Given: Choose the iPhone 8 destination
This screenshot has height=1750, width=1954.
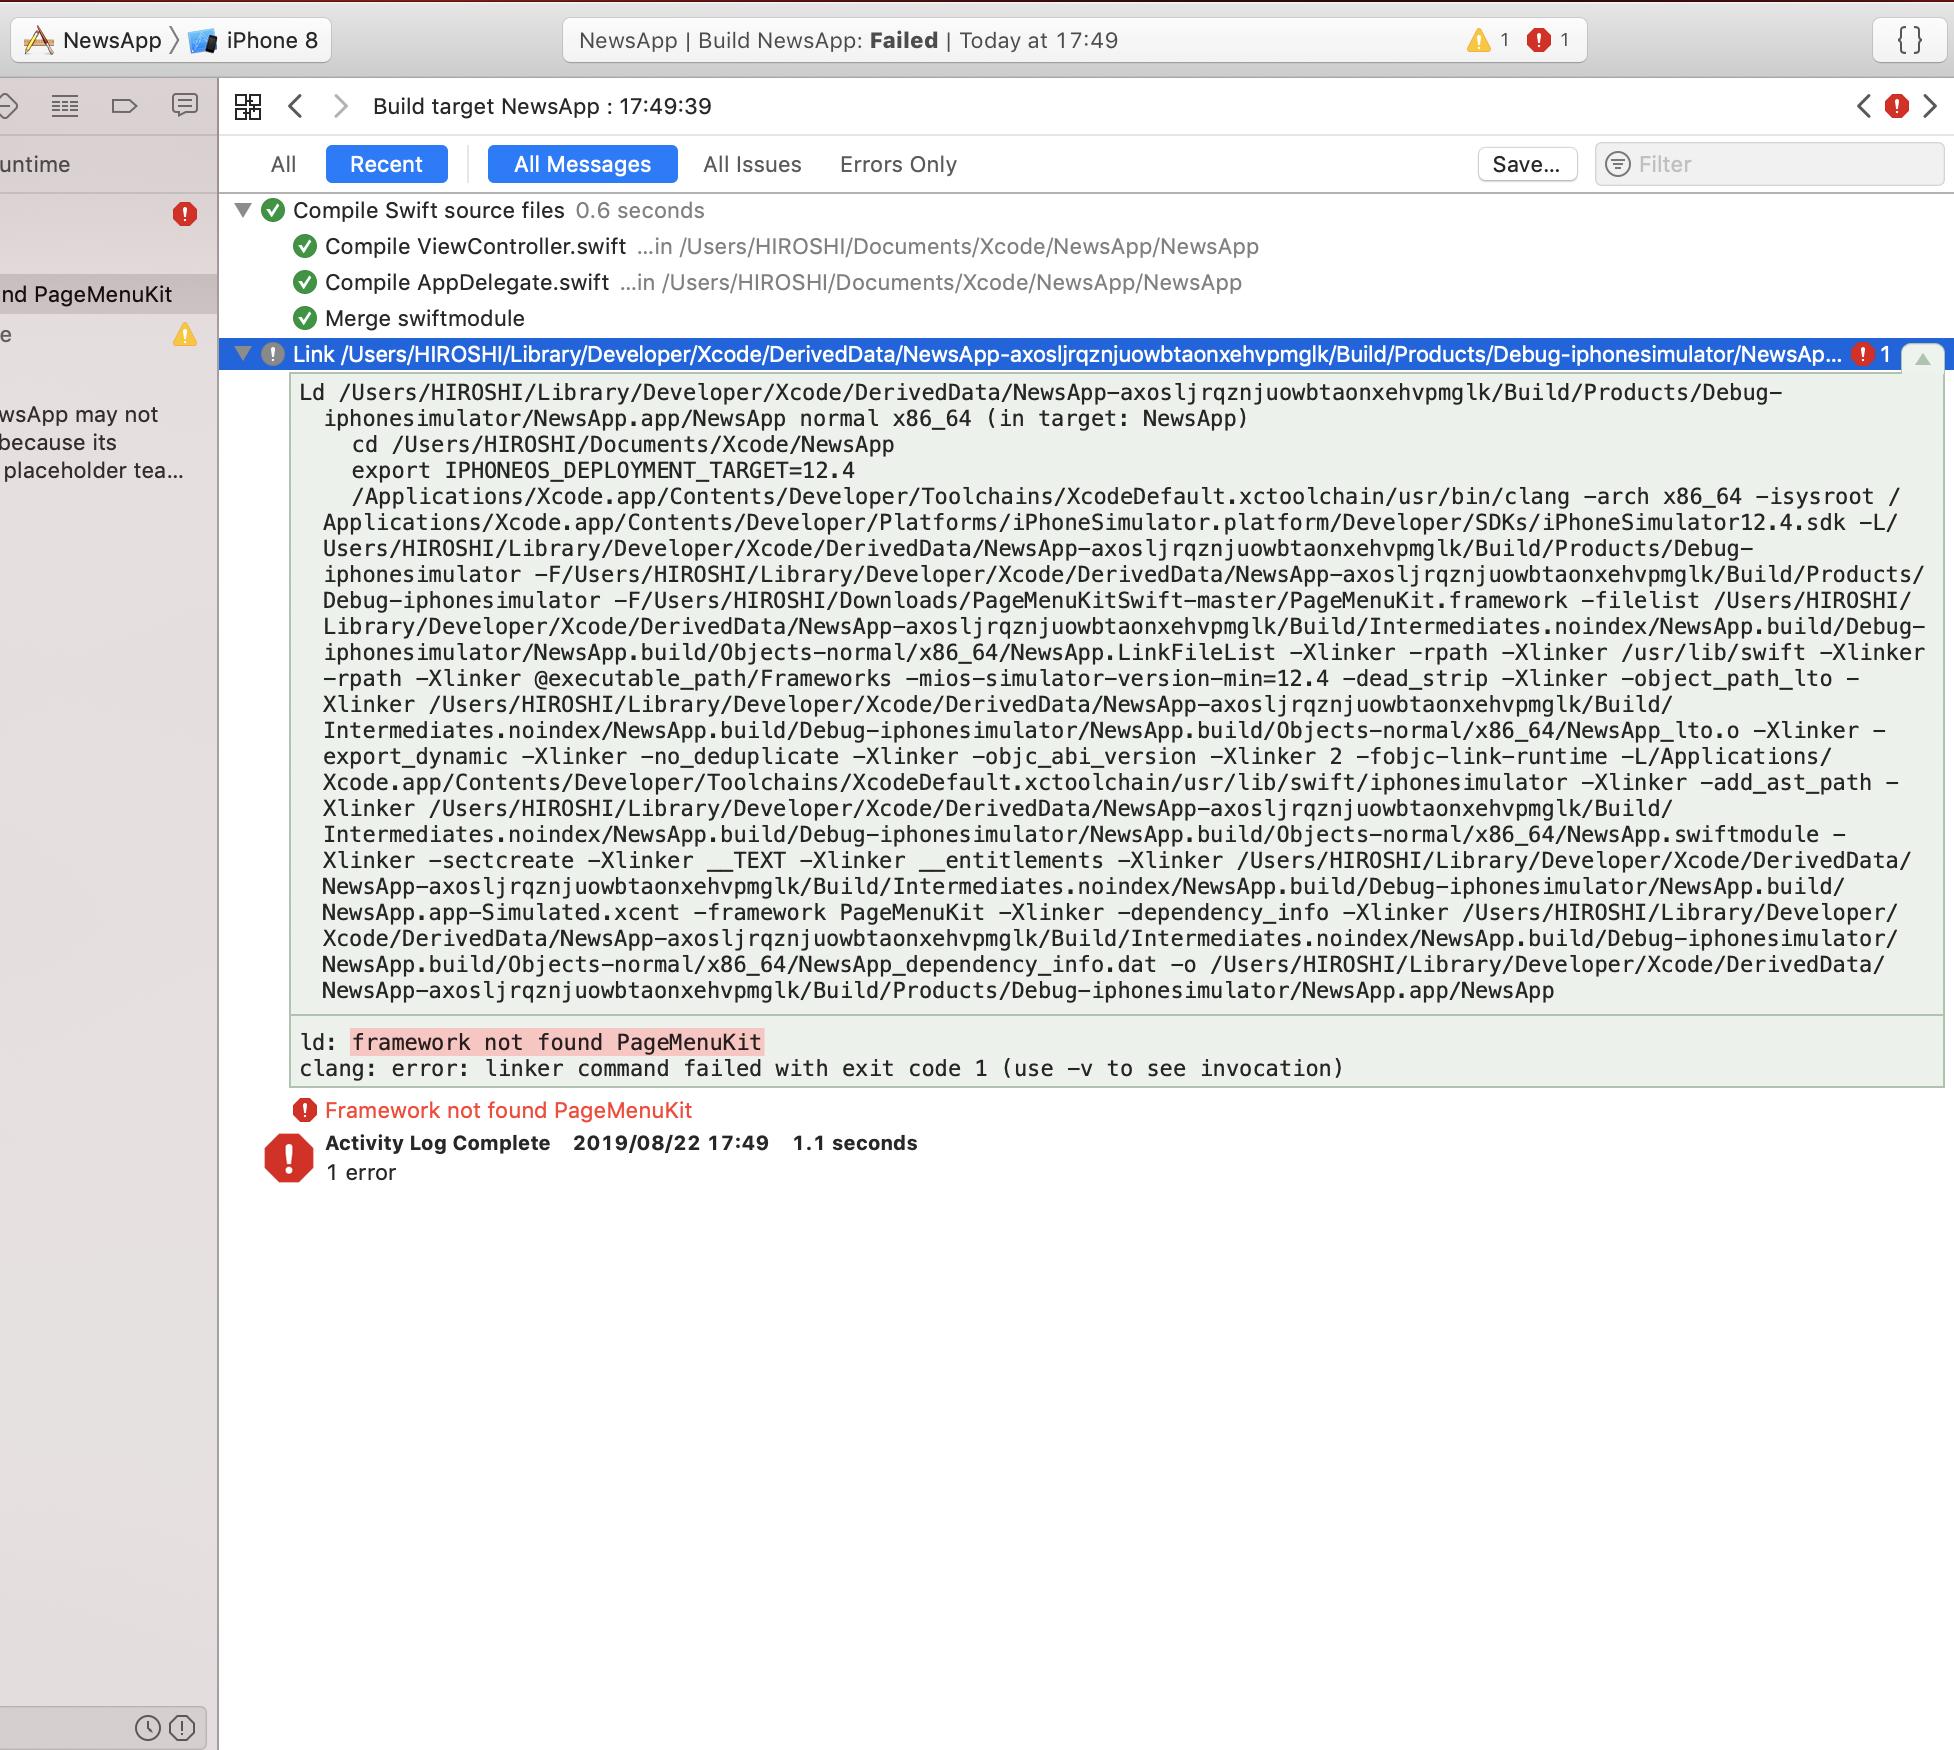Looking at the screenshot, I should pyautogui.click(x=255, y=40).
